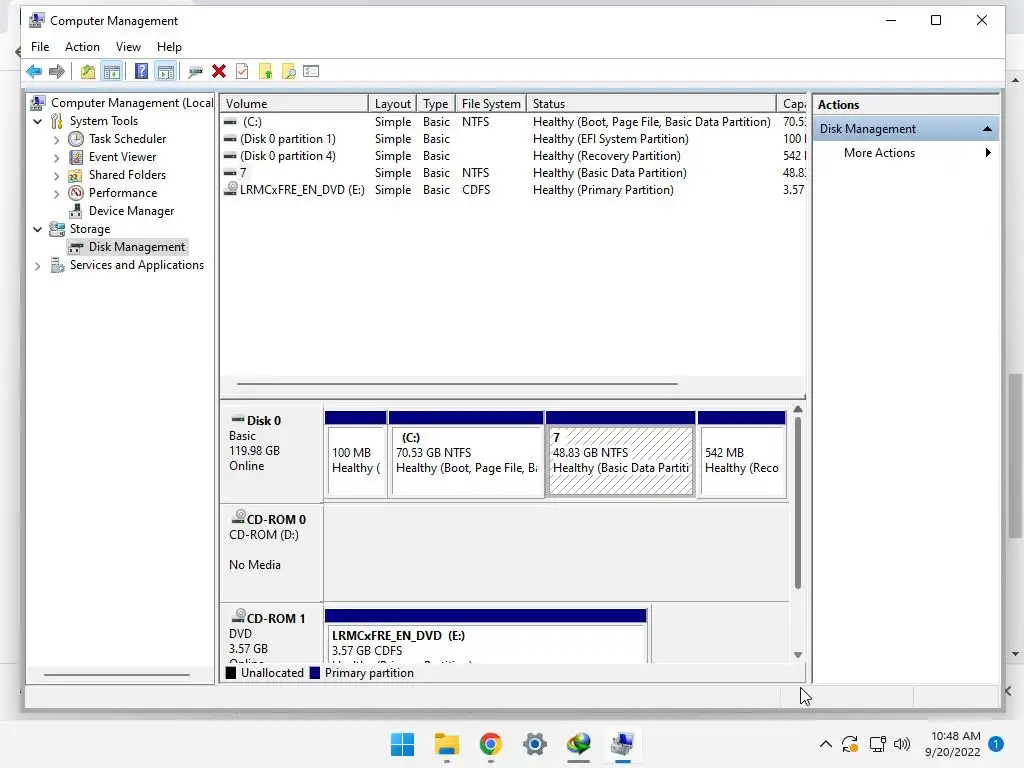Click the CD-ROM 0 (D:) label panel
This screenshot has width=1024, height=768.
pos(271,552)
